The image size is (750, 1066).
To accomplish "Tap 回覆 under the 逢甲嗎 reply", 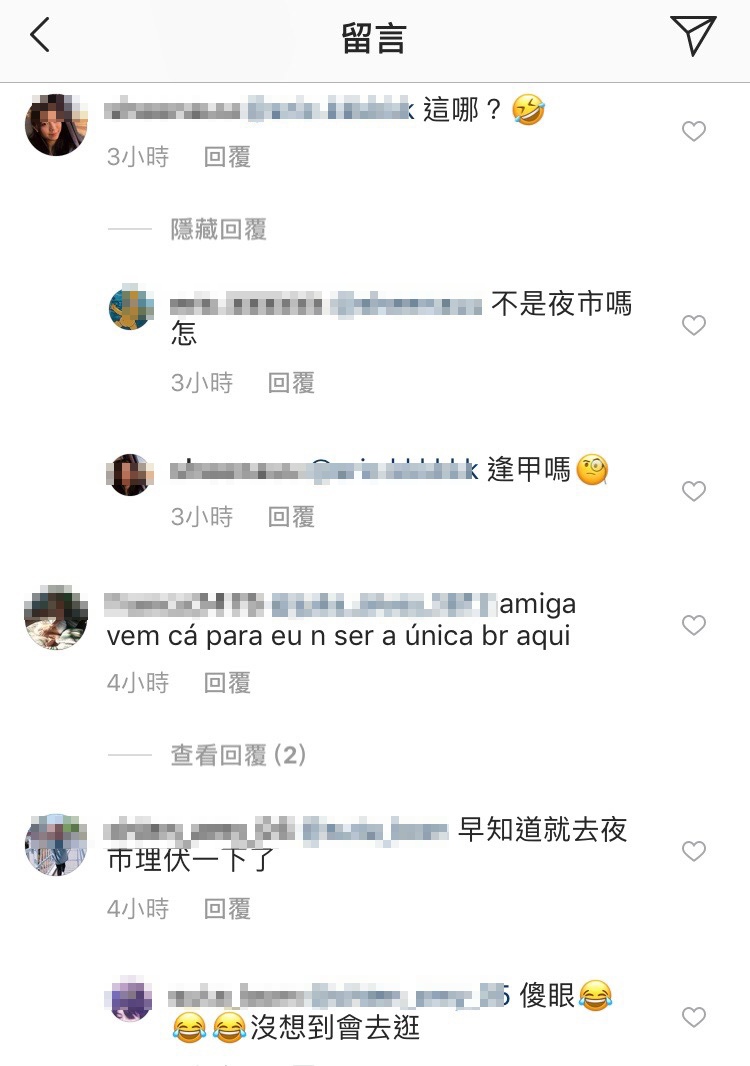I will coord(291,517).
